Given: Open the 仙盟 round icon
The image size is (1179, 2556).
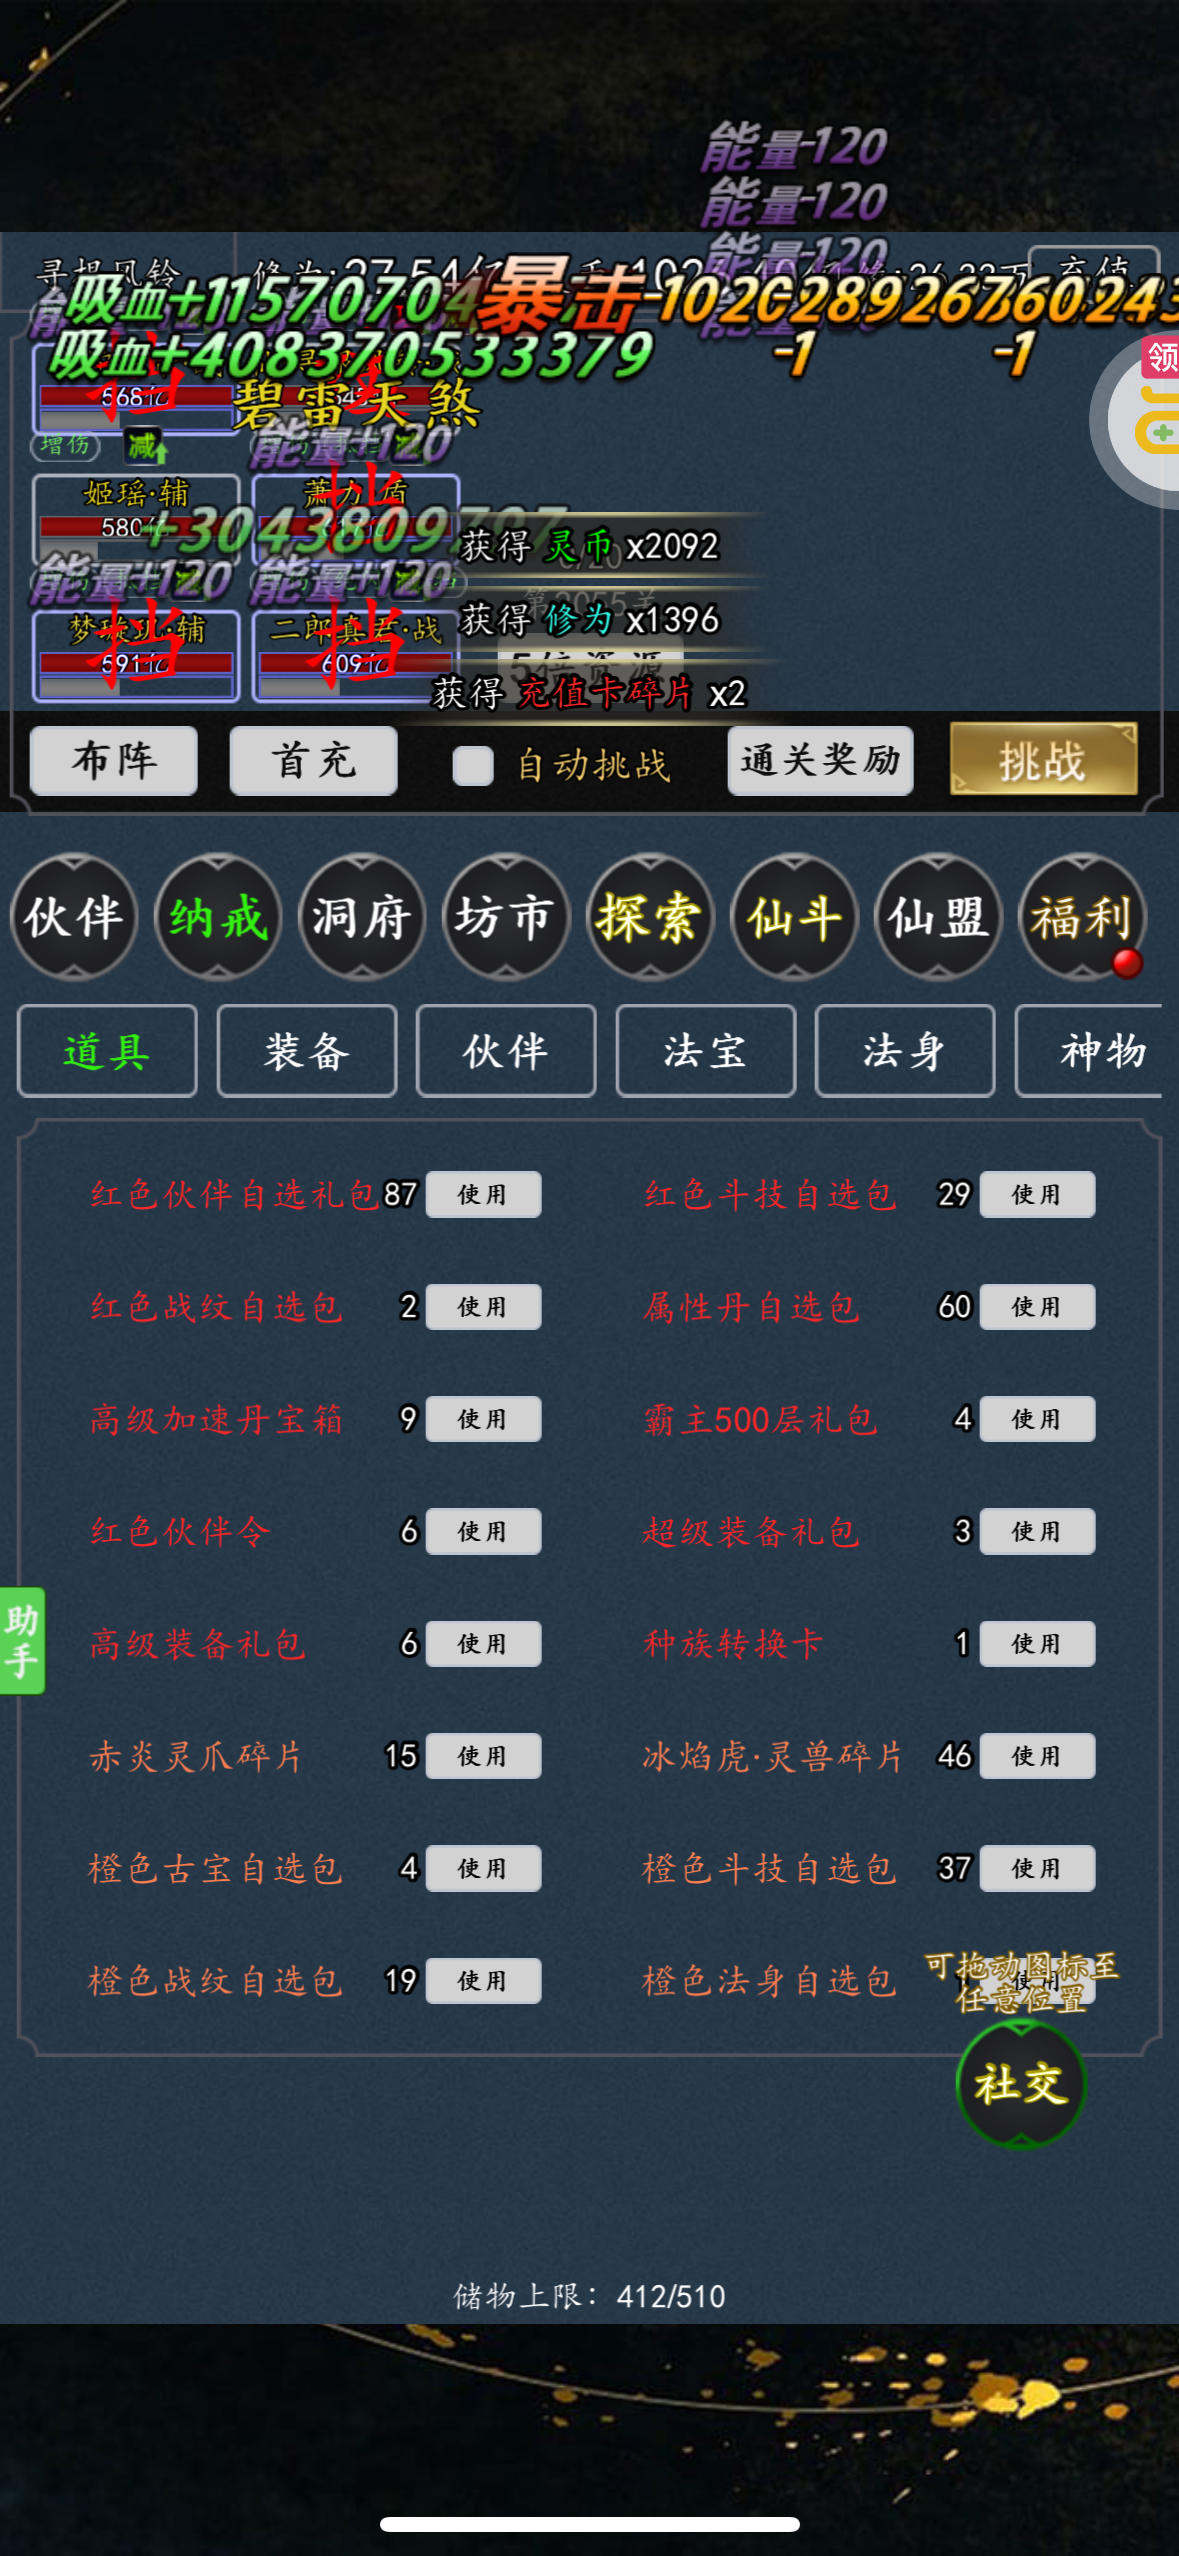Looking at the screenshot, I should (x=938, y=917).
